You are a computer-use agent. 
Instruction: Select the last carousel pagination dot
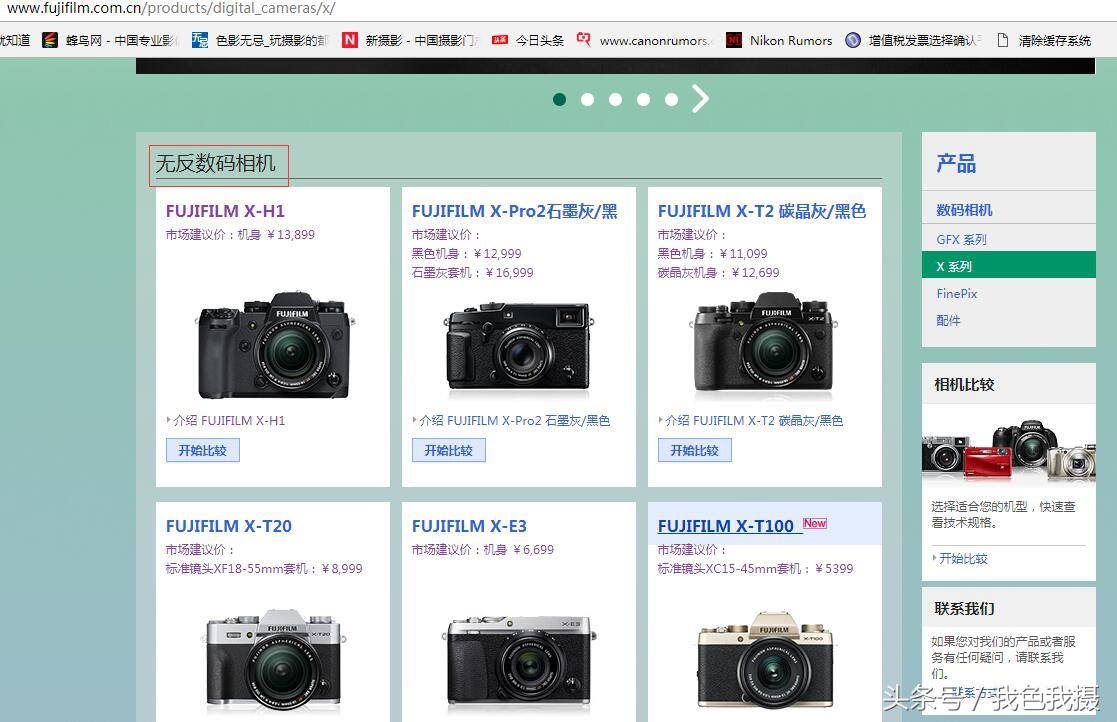click(671, 99)
